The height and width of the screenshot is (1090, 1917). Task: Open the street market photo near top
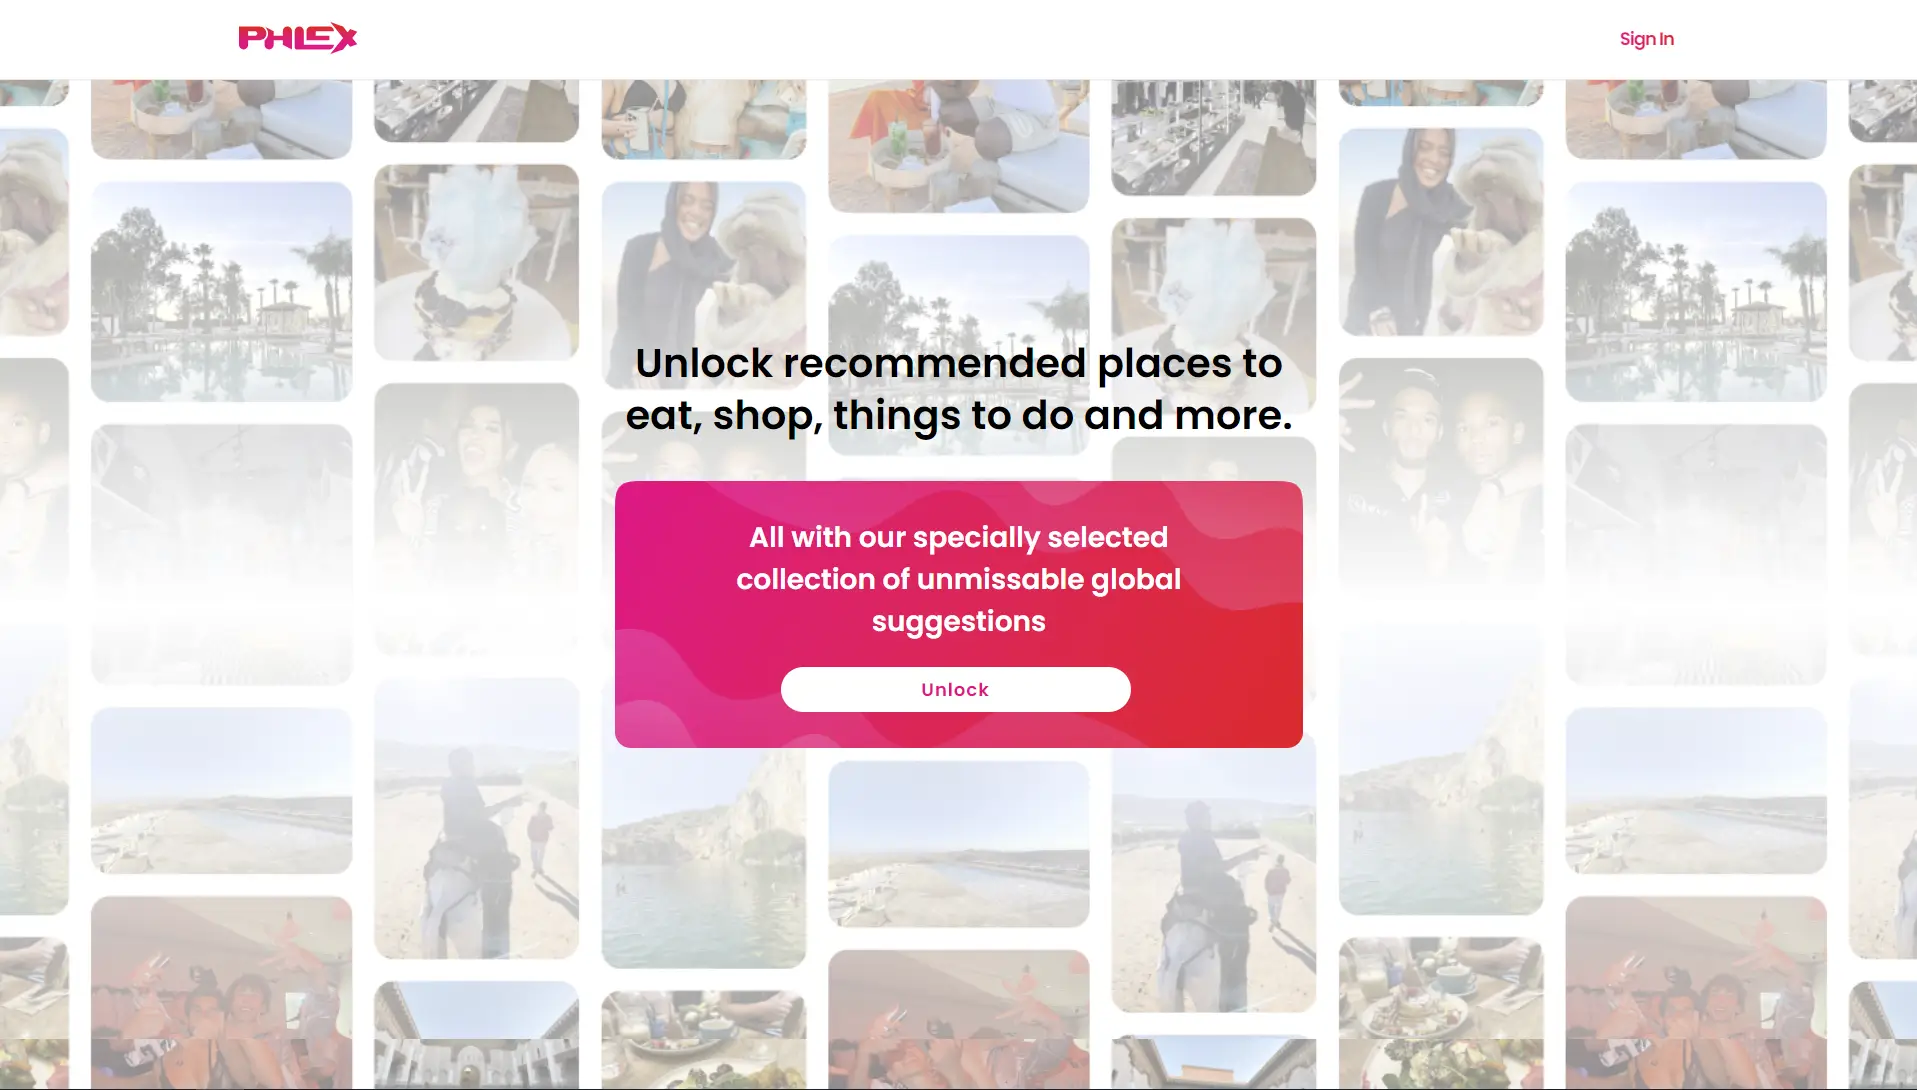pos(1213,137)
